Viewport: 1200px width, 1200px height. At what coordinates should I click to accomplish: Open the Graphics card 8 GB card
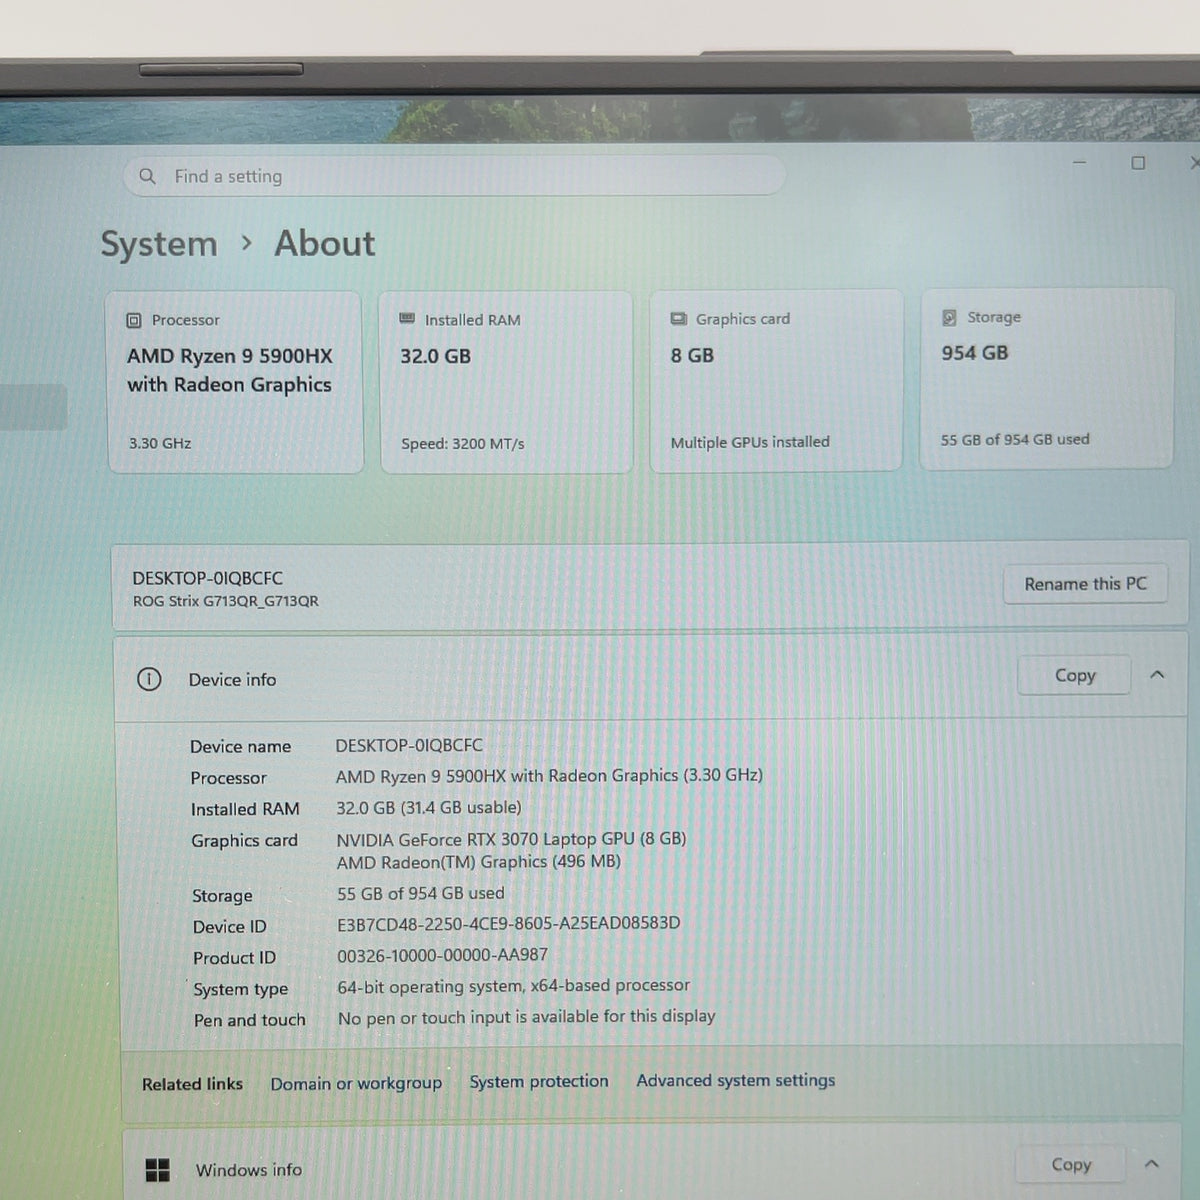(776, 381)
